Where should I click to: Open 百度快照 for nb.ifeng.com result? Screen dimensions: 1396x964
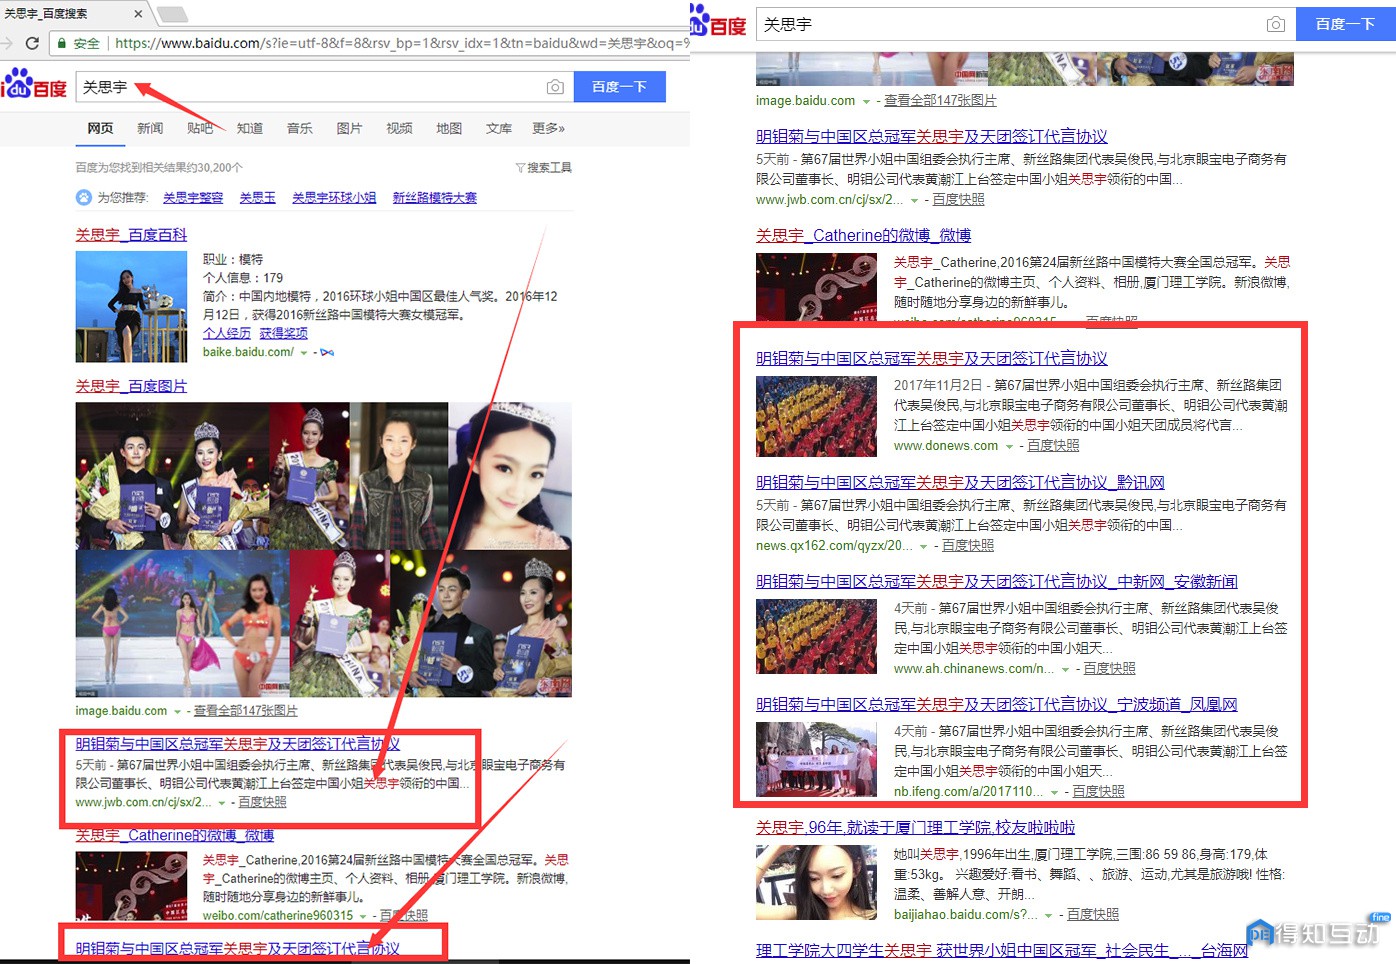1098,791
